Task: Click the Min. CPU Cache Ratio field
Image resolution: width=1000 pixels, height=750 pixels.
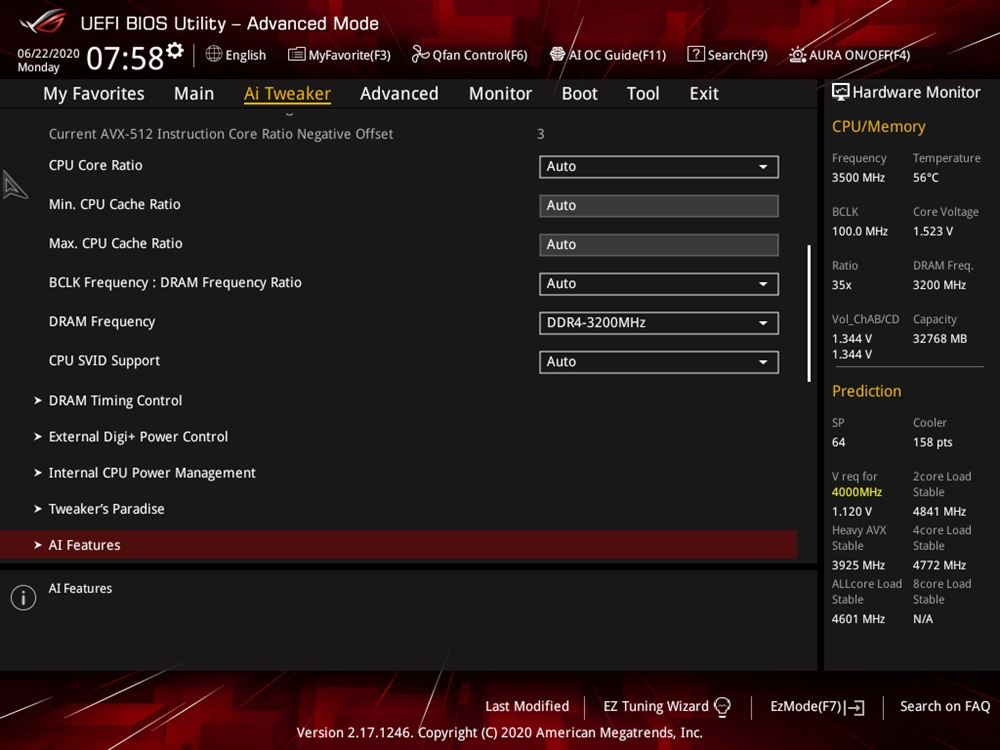Action: pyautogui.click(x=659, y=205)
